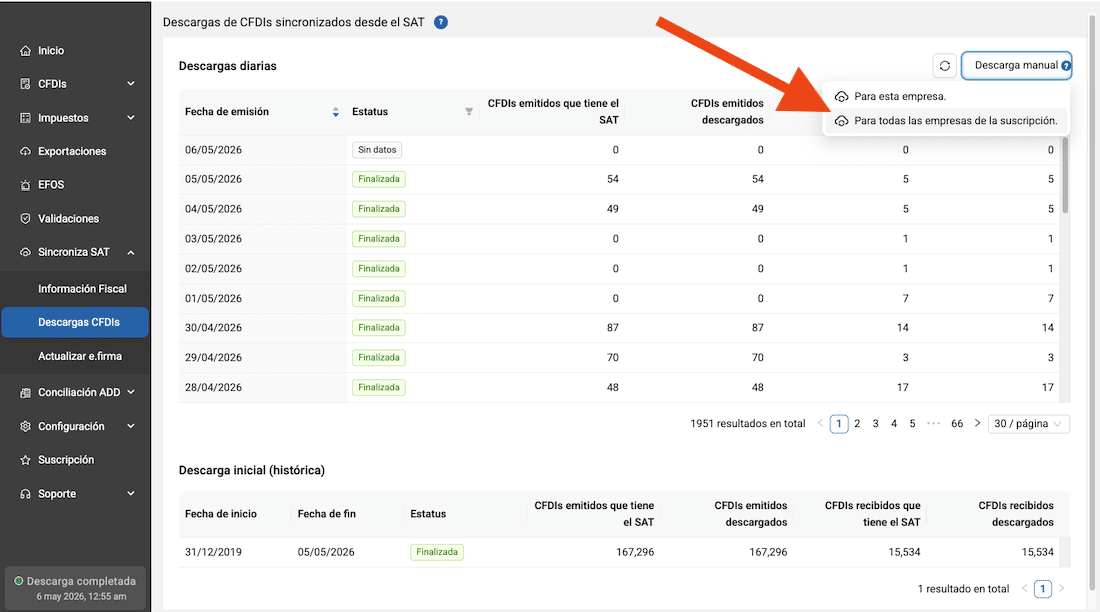Click historical start date 31/12/2019
This screenshot has width=1100, height=612.
click(x=213, y=552)
